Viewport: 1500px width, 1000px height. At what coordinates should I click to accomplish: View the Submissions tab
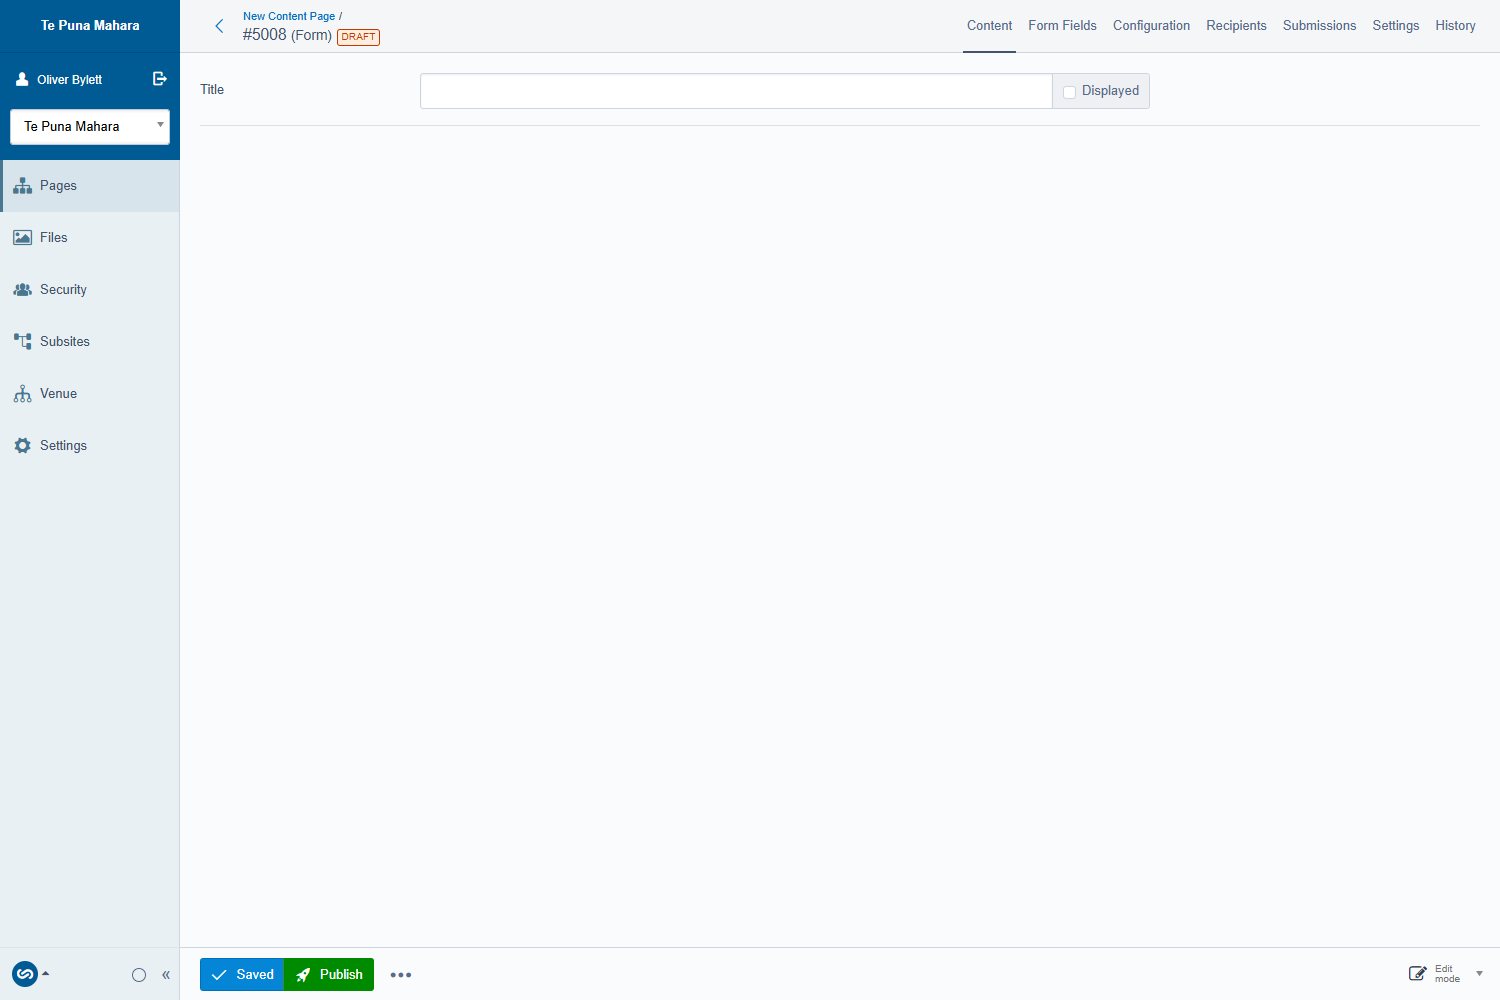click(x=1319, y=26)
